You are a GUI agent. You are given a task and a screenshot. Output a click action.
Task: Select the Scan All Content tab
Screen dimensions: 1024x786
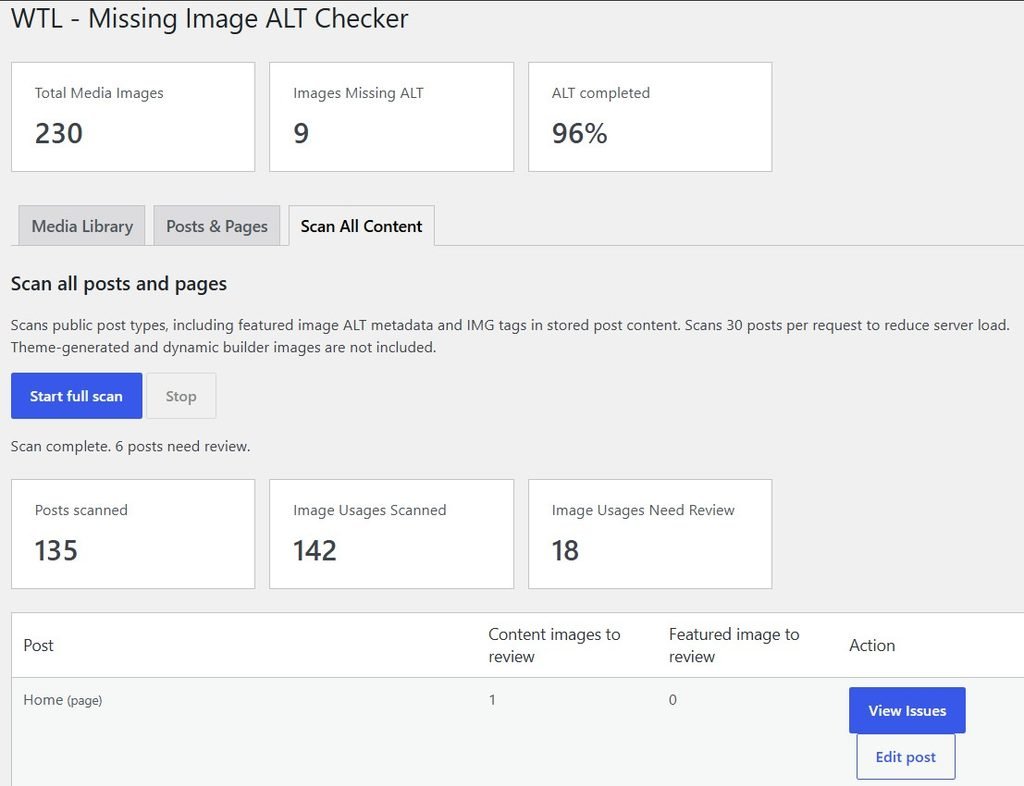point(361,226)
